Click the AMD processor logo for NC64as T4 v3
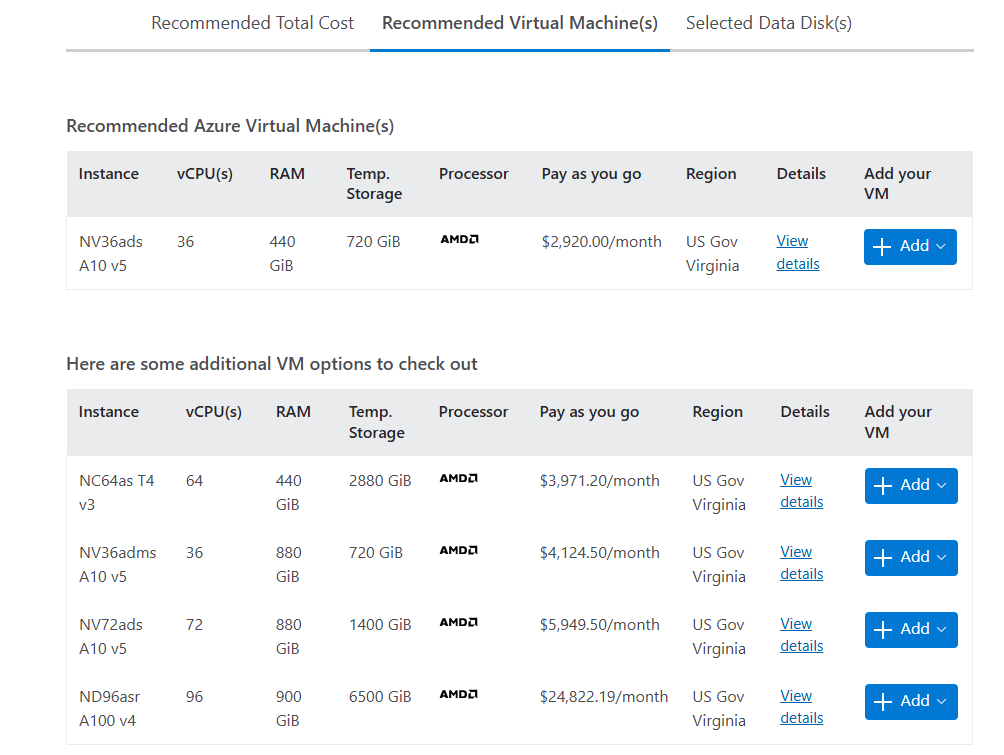Viewport: 1004px width, 755px height. (458, 478)
